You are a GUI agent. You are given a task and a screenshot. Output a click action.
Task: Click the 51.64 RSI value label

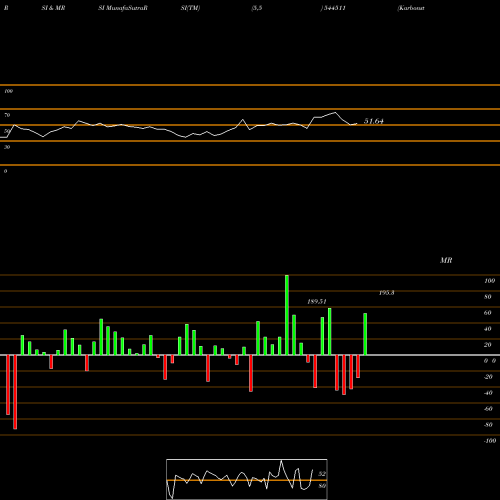(373, 121)
